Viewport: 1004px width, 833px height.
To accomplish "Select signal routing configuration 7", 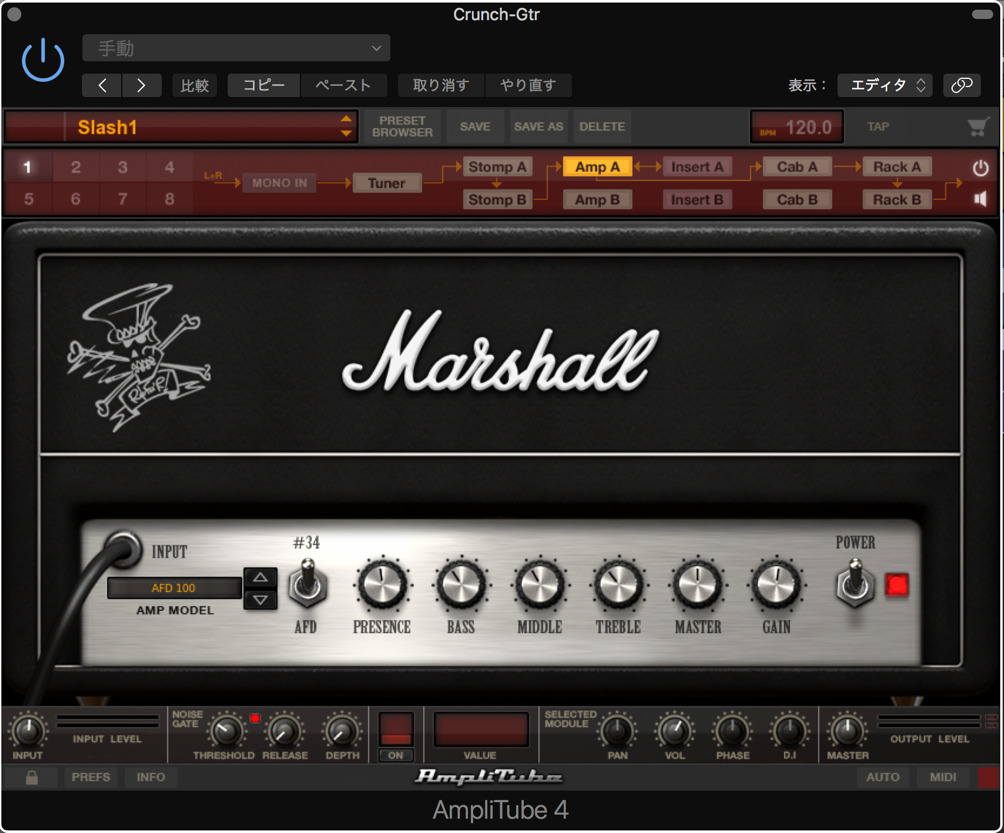I will [x=122, y=199].
